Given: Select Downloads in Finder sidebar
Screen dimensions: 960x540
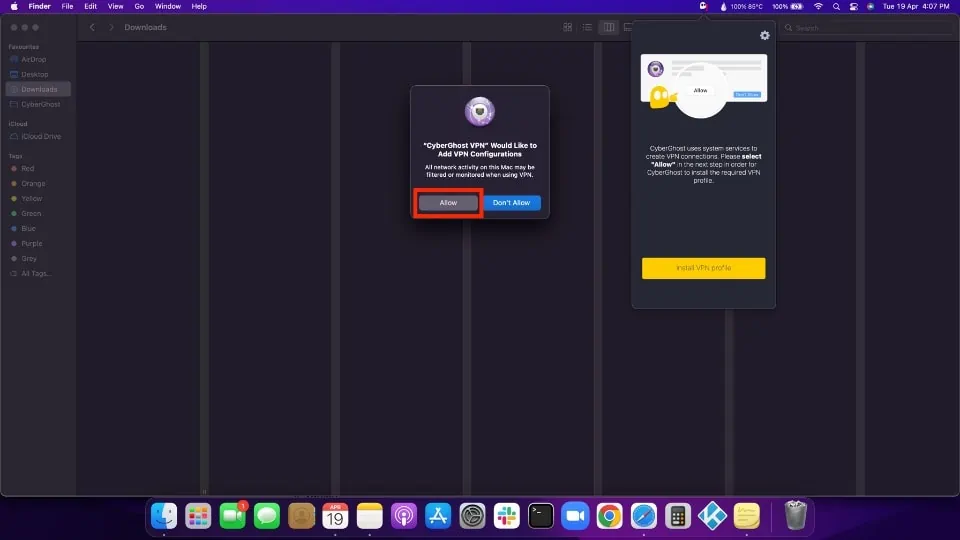Looking at the screenshot, I should pos(38,89).
